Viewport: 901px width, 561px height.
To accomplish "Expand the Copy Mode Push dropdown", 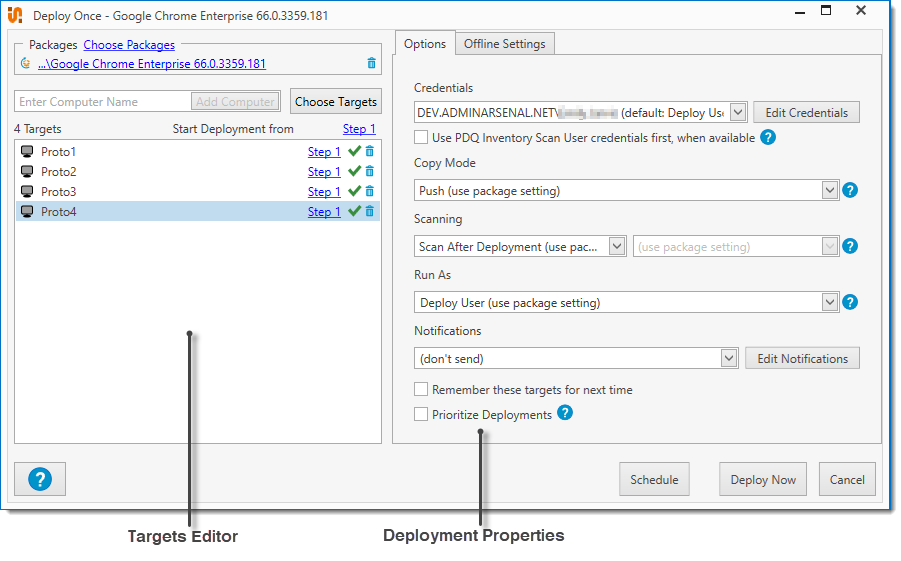I will (x=828, y=190).
